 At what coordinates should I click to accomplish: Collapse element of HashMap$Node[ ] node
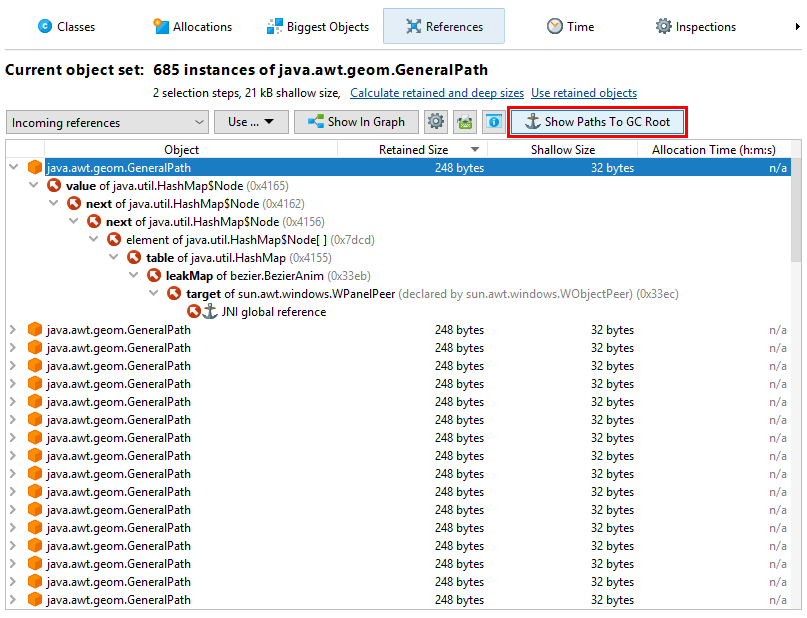(94, 239)
